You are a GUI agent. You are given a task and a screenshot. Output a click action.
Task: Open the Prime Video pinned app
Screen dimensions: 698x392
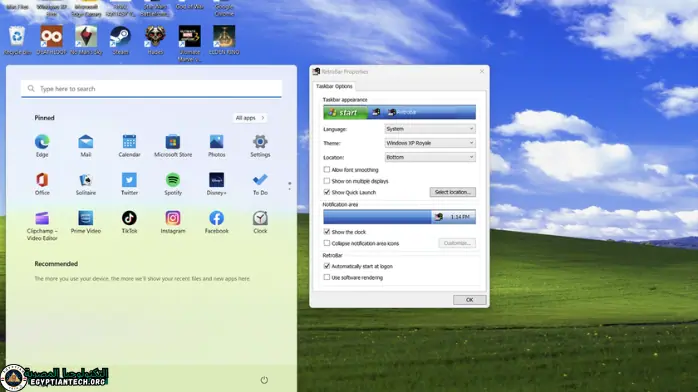[85, 222]
